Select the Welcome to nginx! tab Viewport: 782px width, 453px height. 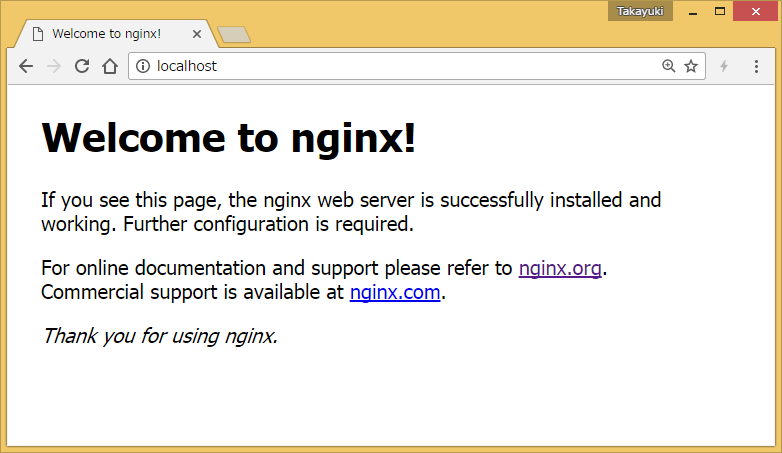(116, 34)
